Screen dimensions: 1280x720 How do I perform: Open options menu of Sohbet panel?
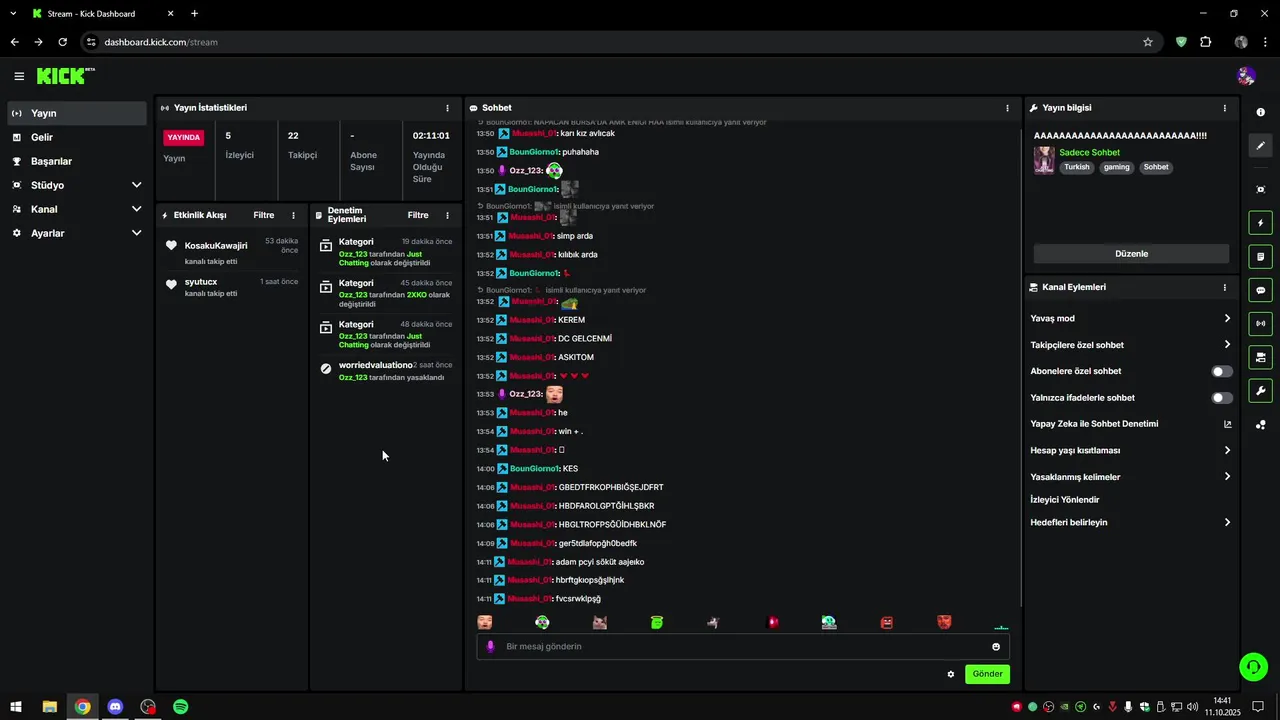1007,108
